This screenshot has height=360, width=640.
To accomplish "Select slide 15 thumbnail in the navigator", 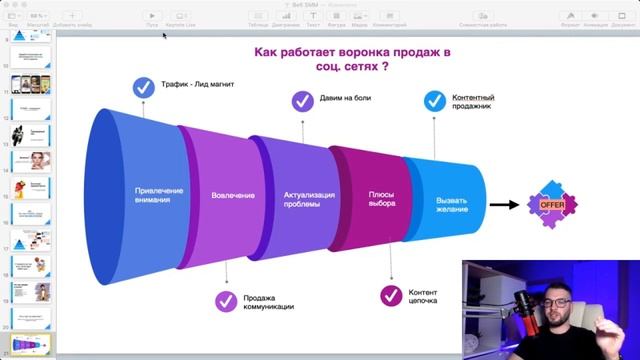I will pos(31,188).
